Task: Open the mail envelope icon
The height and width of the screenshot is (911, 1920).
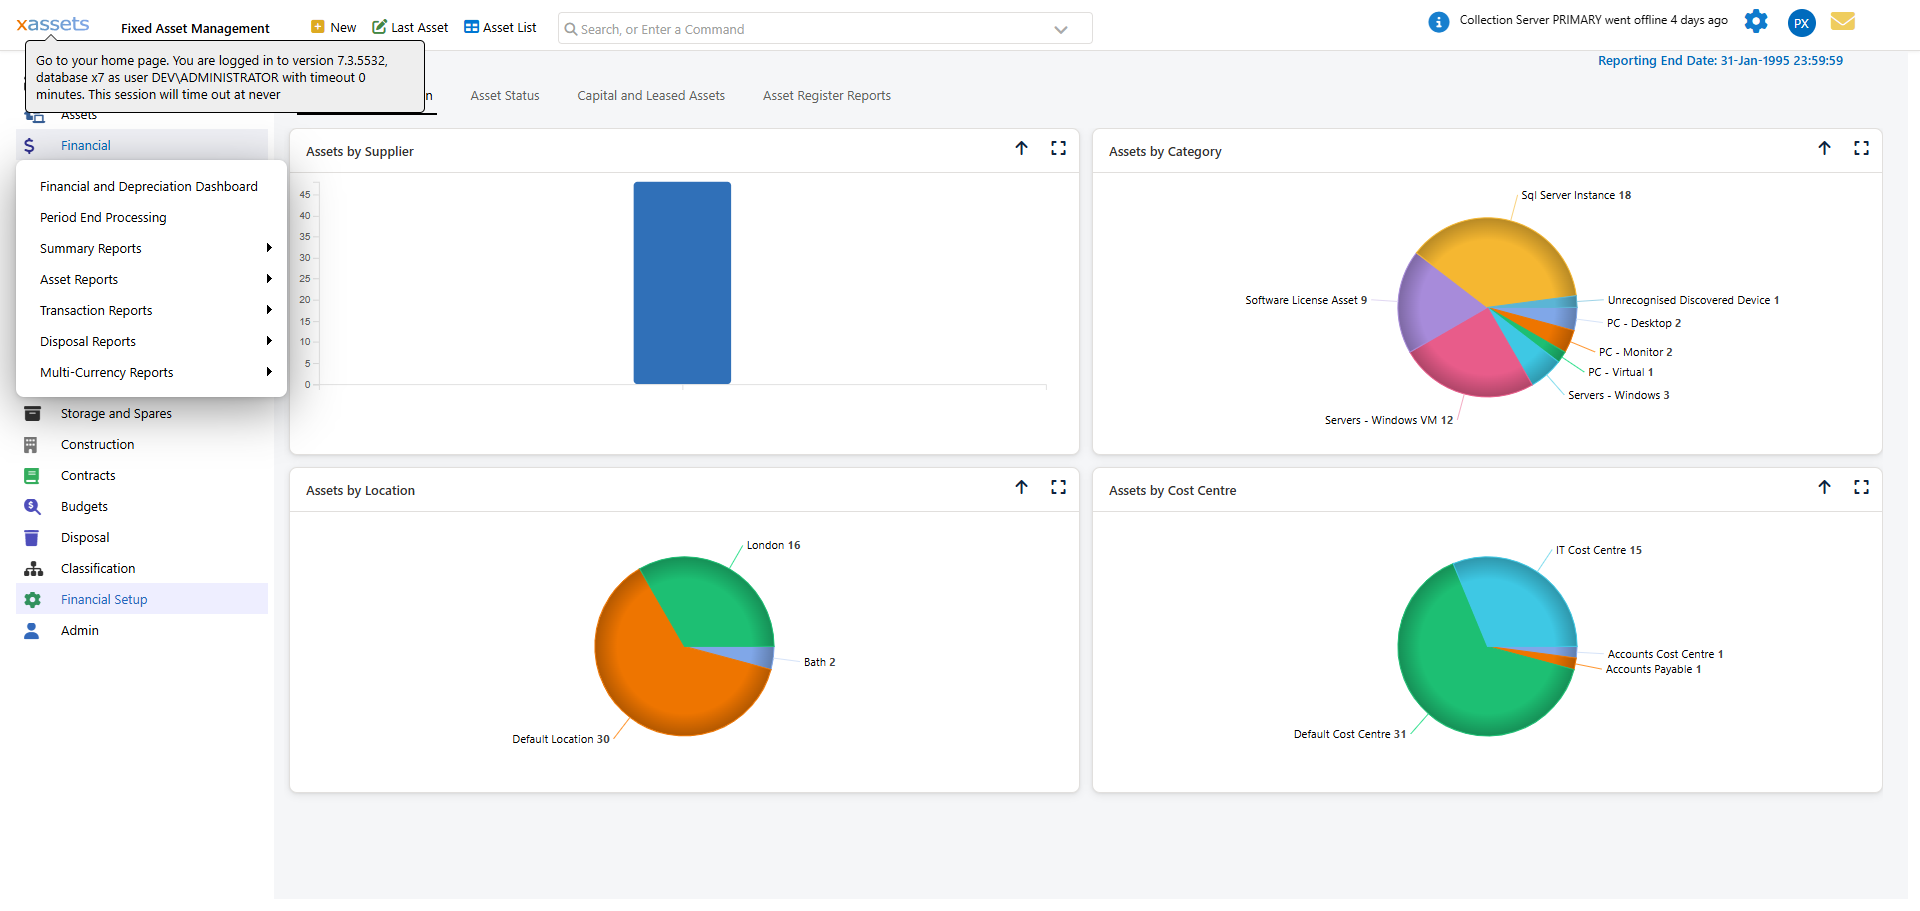Action: pos(1843,21)
